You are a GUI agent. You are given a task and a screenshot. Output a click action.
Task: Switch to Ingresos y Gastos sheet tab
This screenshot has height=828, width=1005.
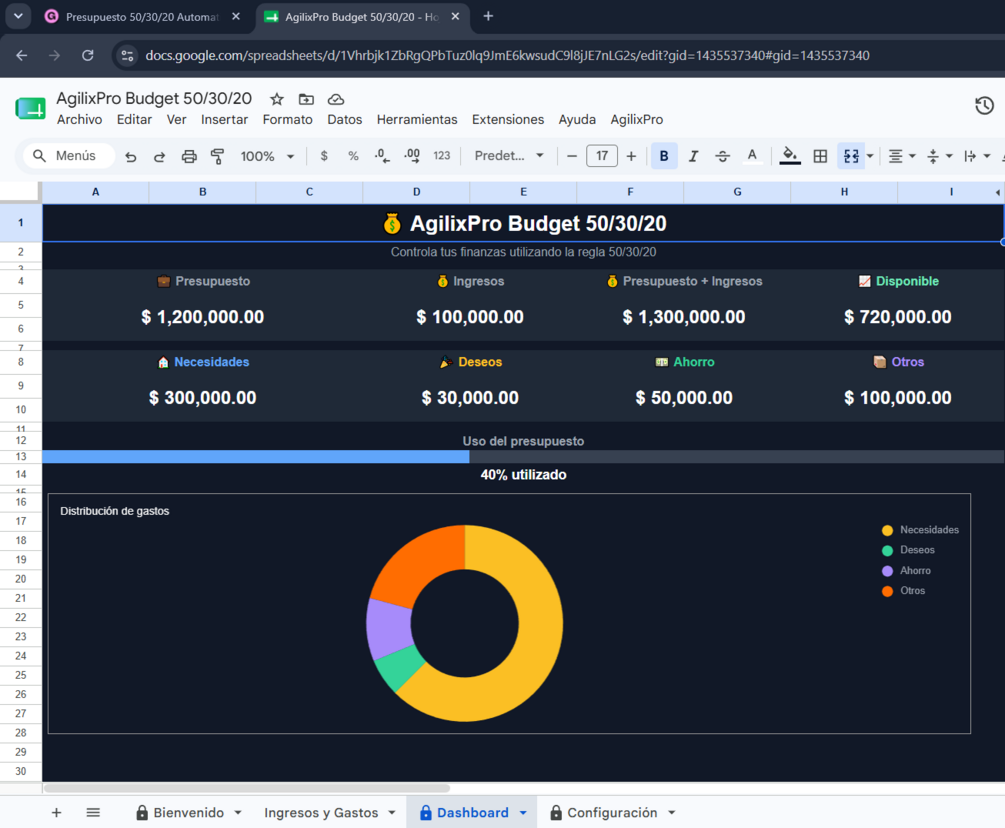pyautogui.click(x=321, y=813)
